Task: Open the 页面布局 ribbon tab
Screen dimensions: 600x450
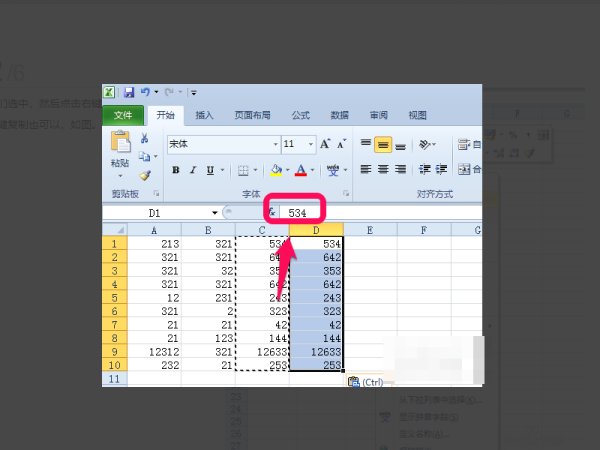Action: pos(253,115)
